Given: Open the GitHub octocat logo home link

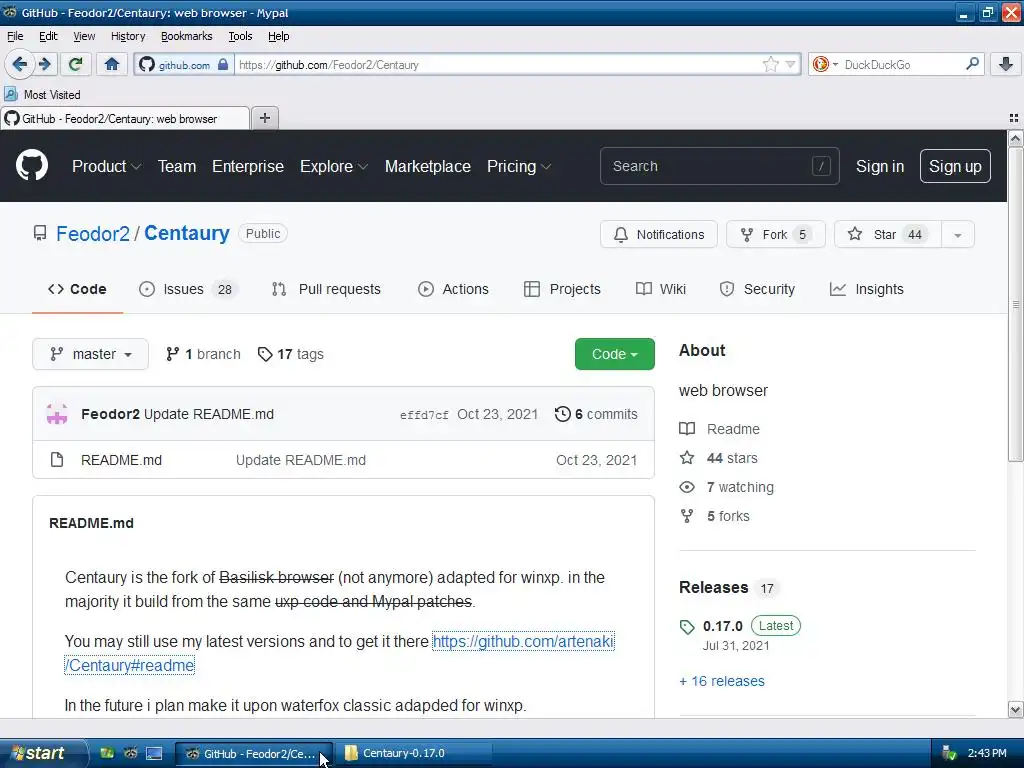Looking at the screenshot, I should [x=32, y=165].
